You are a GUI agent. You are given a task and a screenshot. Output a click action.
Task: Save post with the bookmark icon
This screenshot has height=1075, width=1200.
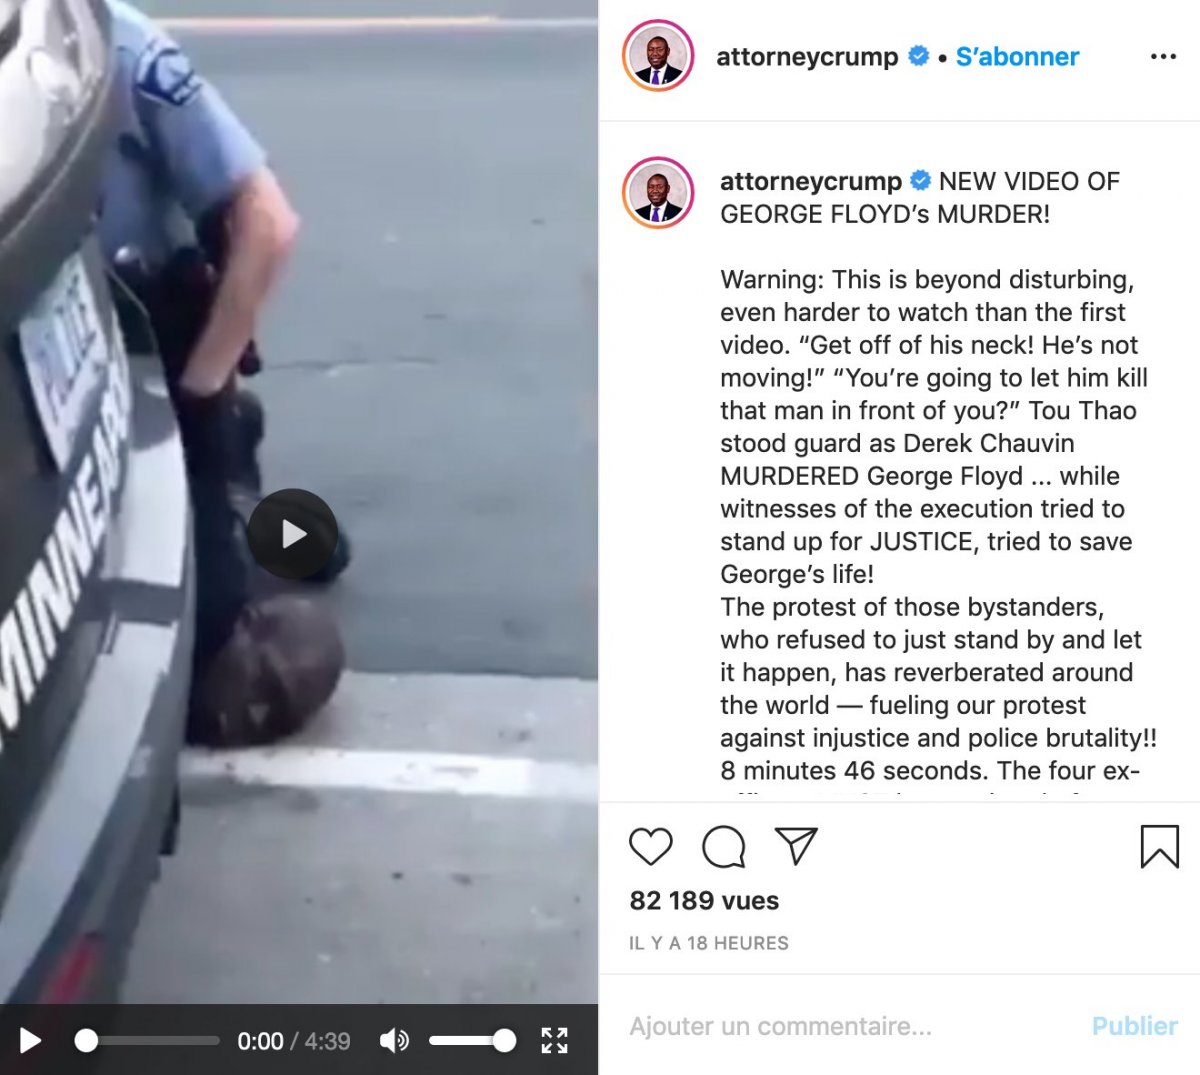click(1160, 846)
